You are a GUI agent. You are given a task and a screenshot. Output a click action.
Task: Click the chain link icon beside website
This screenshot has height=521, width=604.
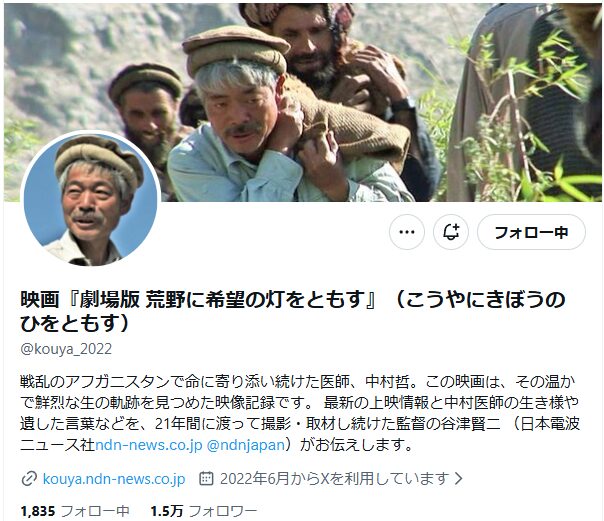point(29,479)
